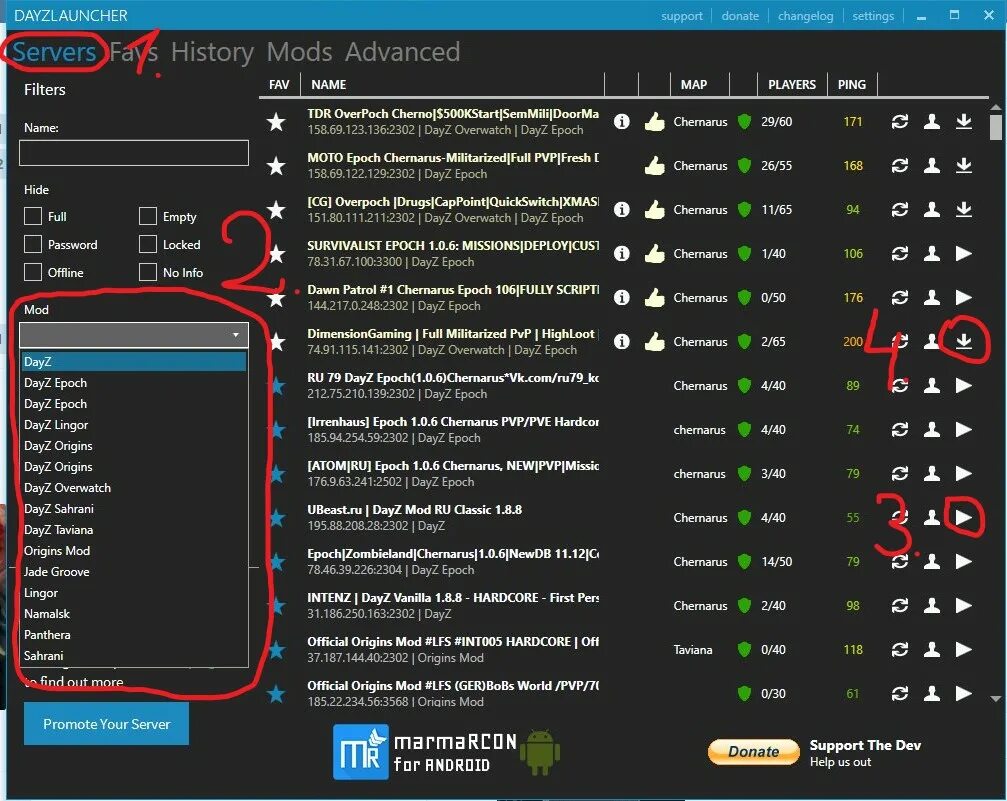Click the server list scrollbar thumb
The height and width of the screenshot is (801, 1007).
tap(995, 127)
